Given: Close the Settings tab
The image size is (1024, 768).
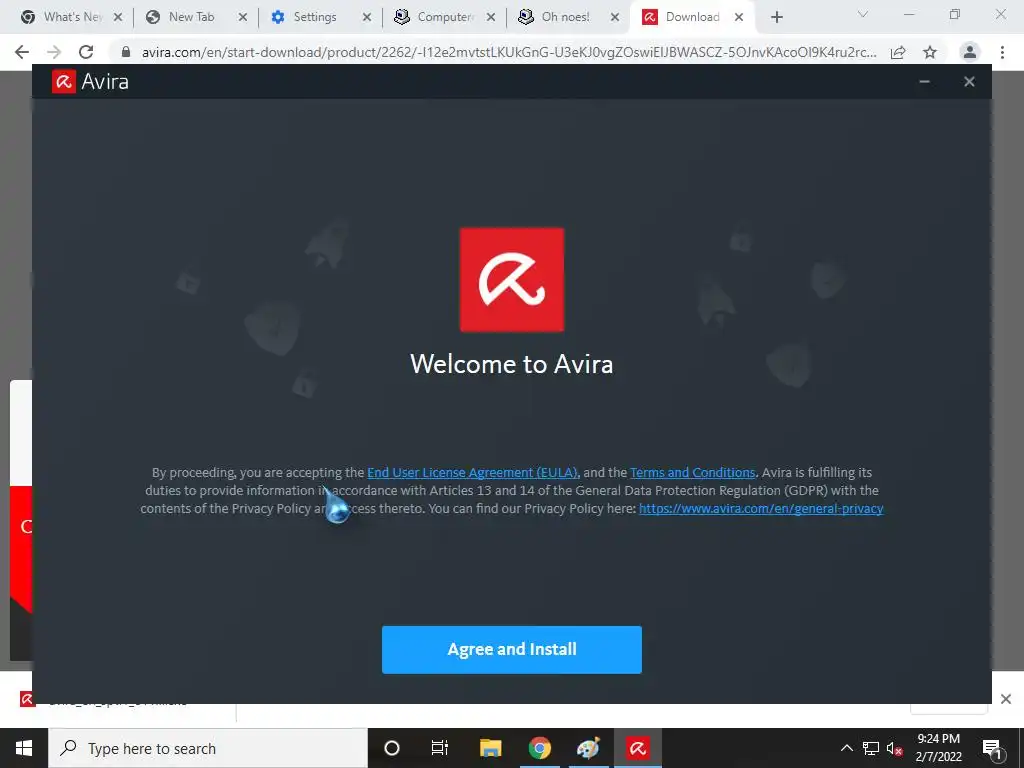Looking at the screenshot, I should pos(367,18).
